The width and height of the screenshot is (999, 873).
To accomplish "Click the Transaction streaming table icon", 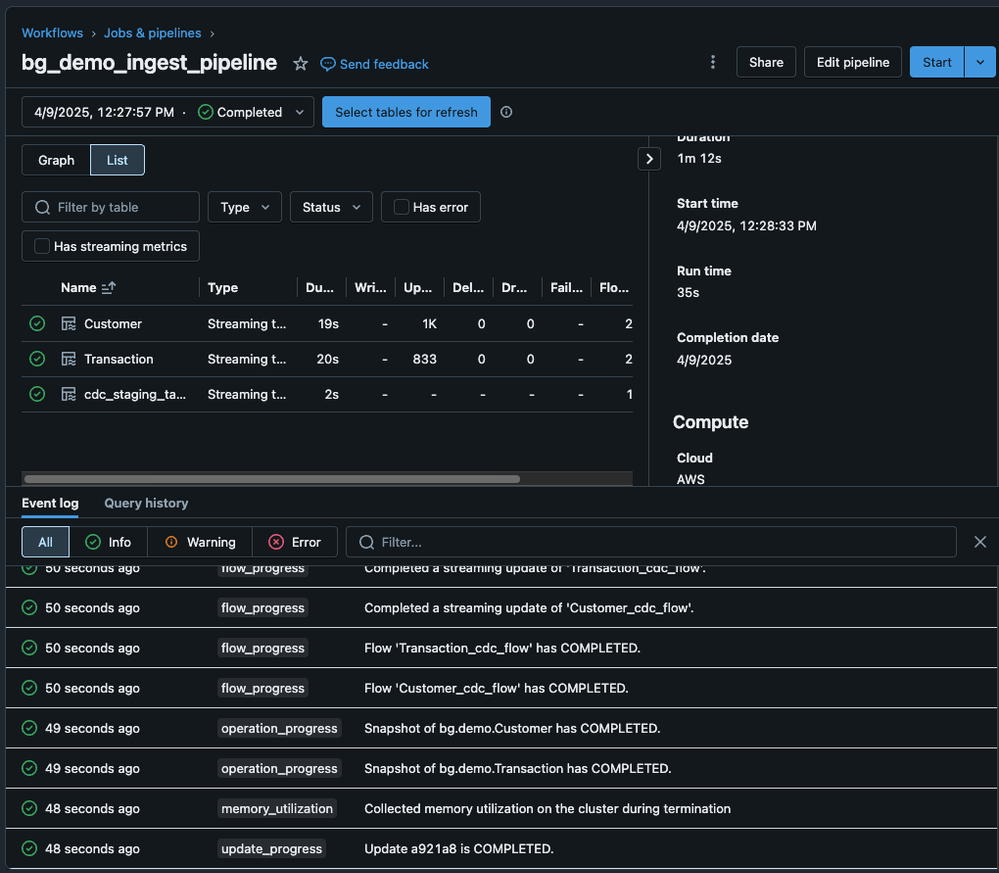I will point(68,359).
